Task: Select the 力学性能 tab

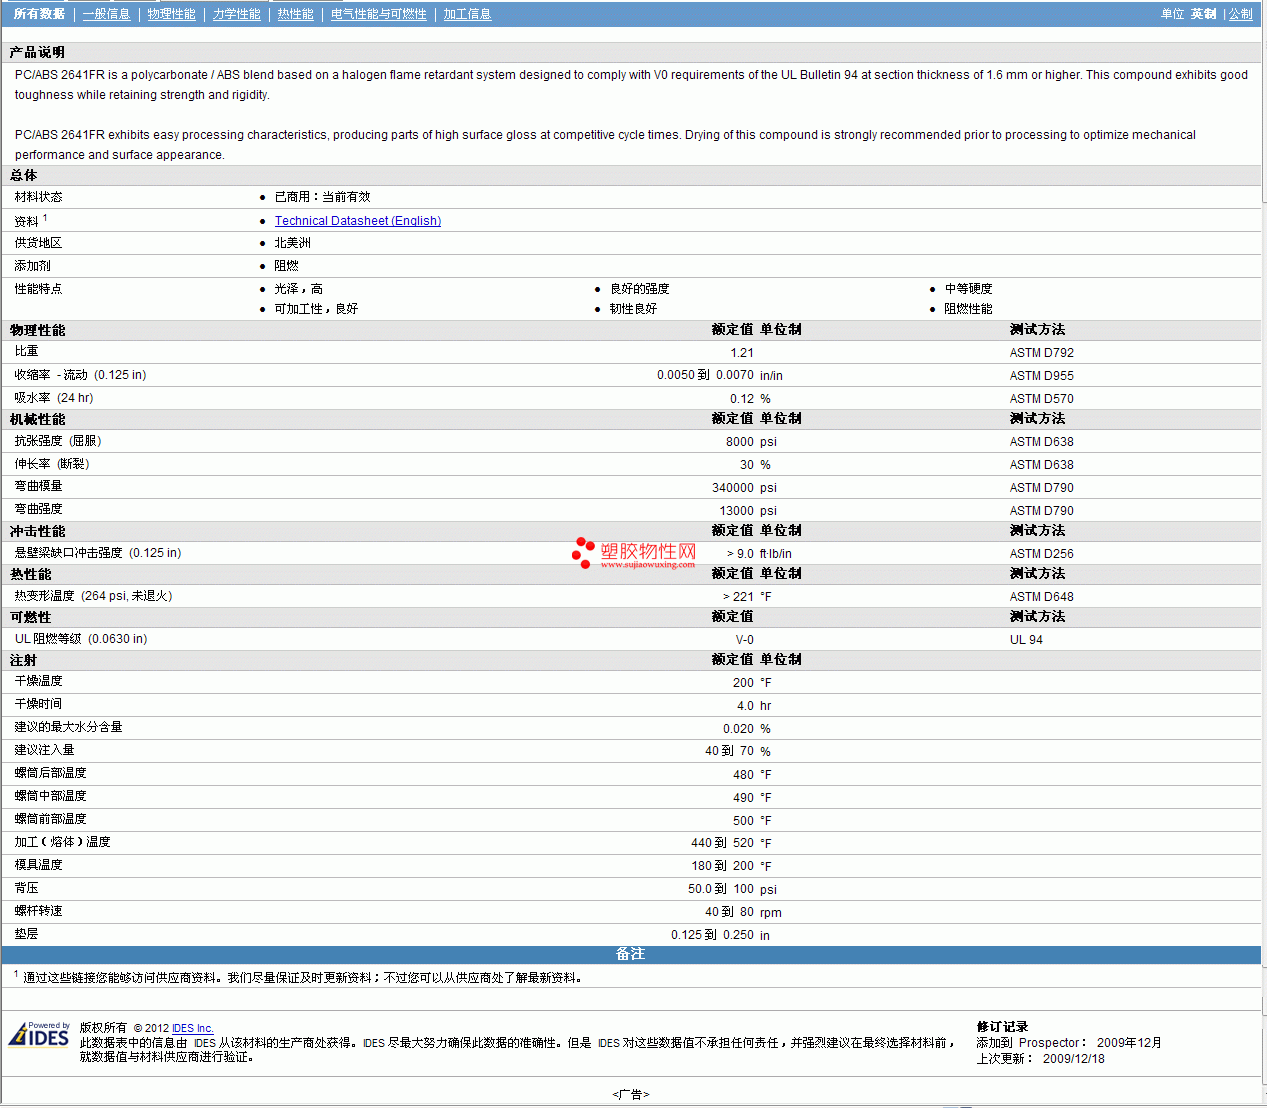Action: click(236, 14)
